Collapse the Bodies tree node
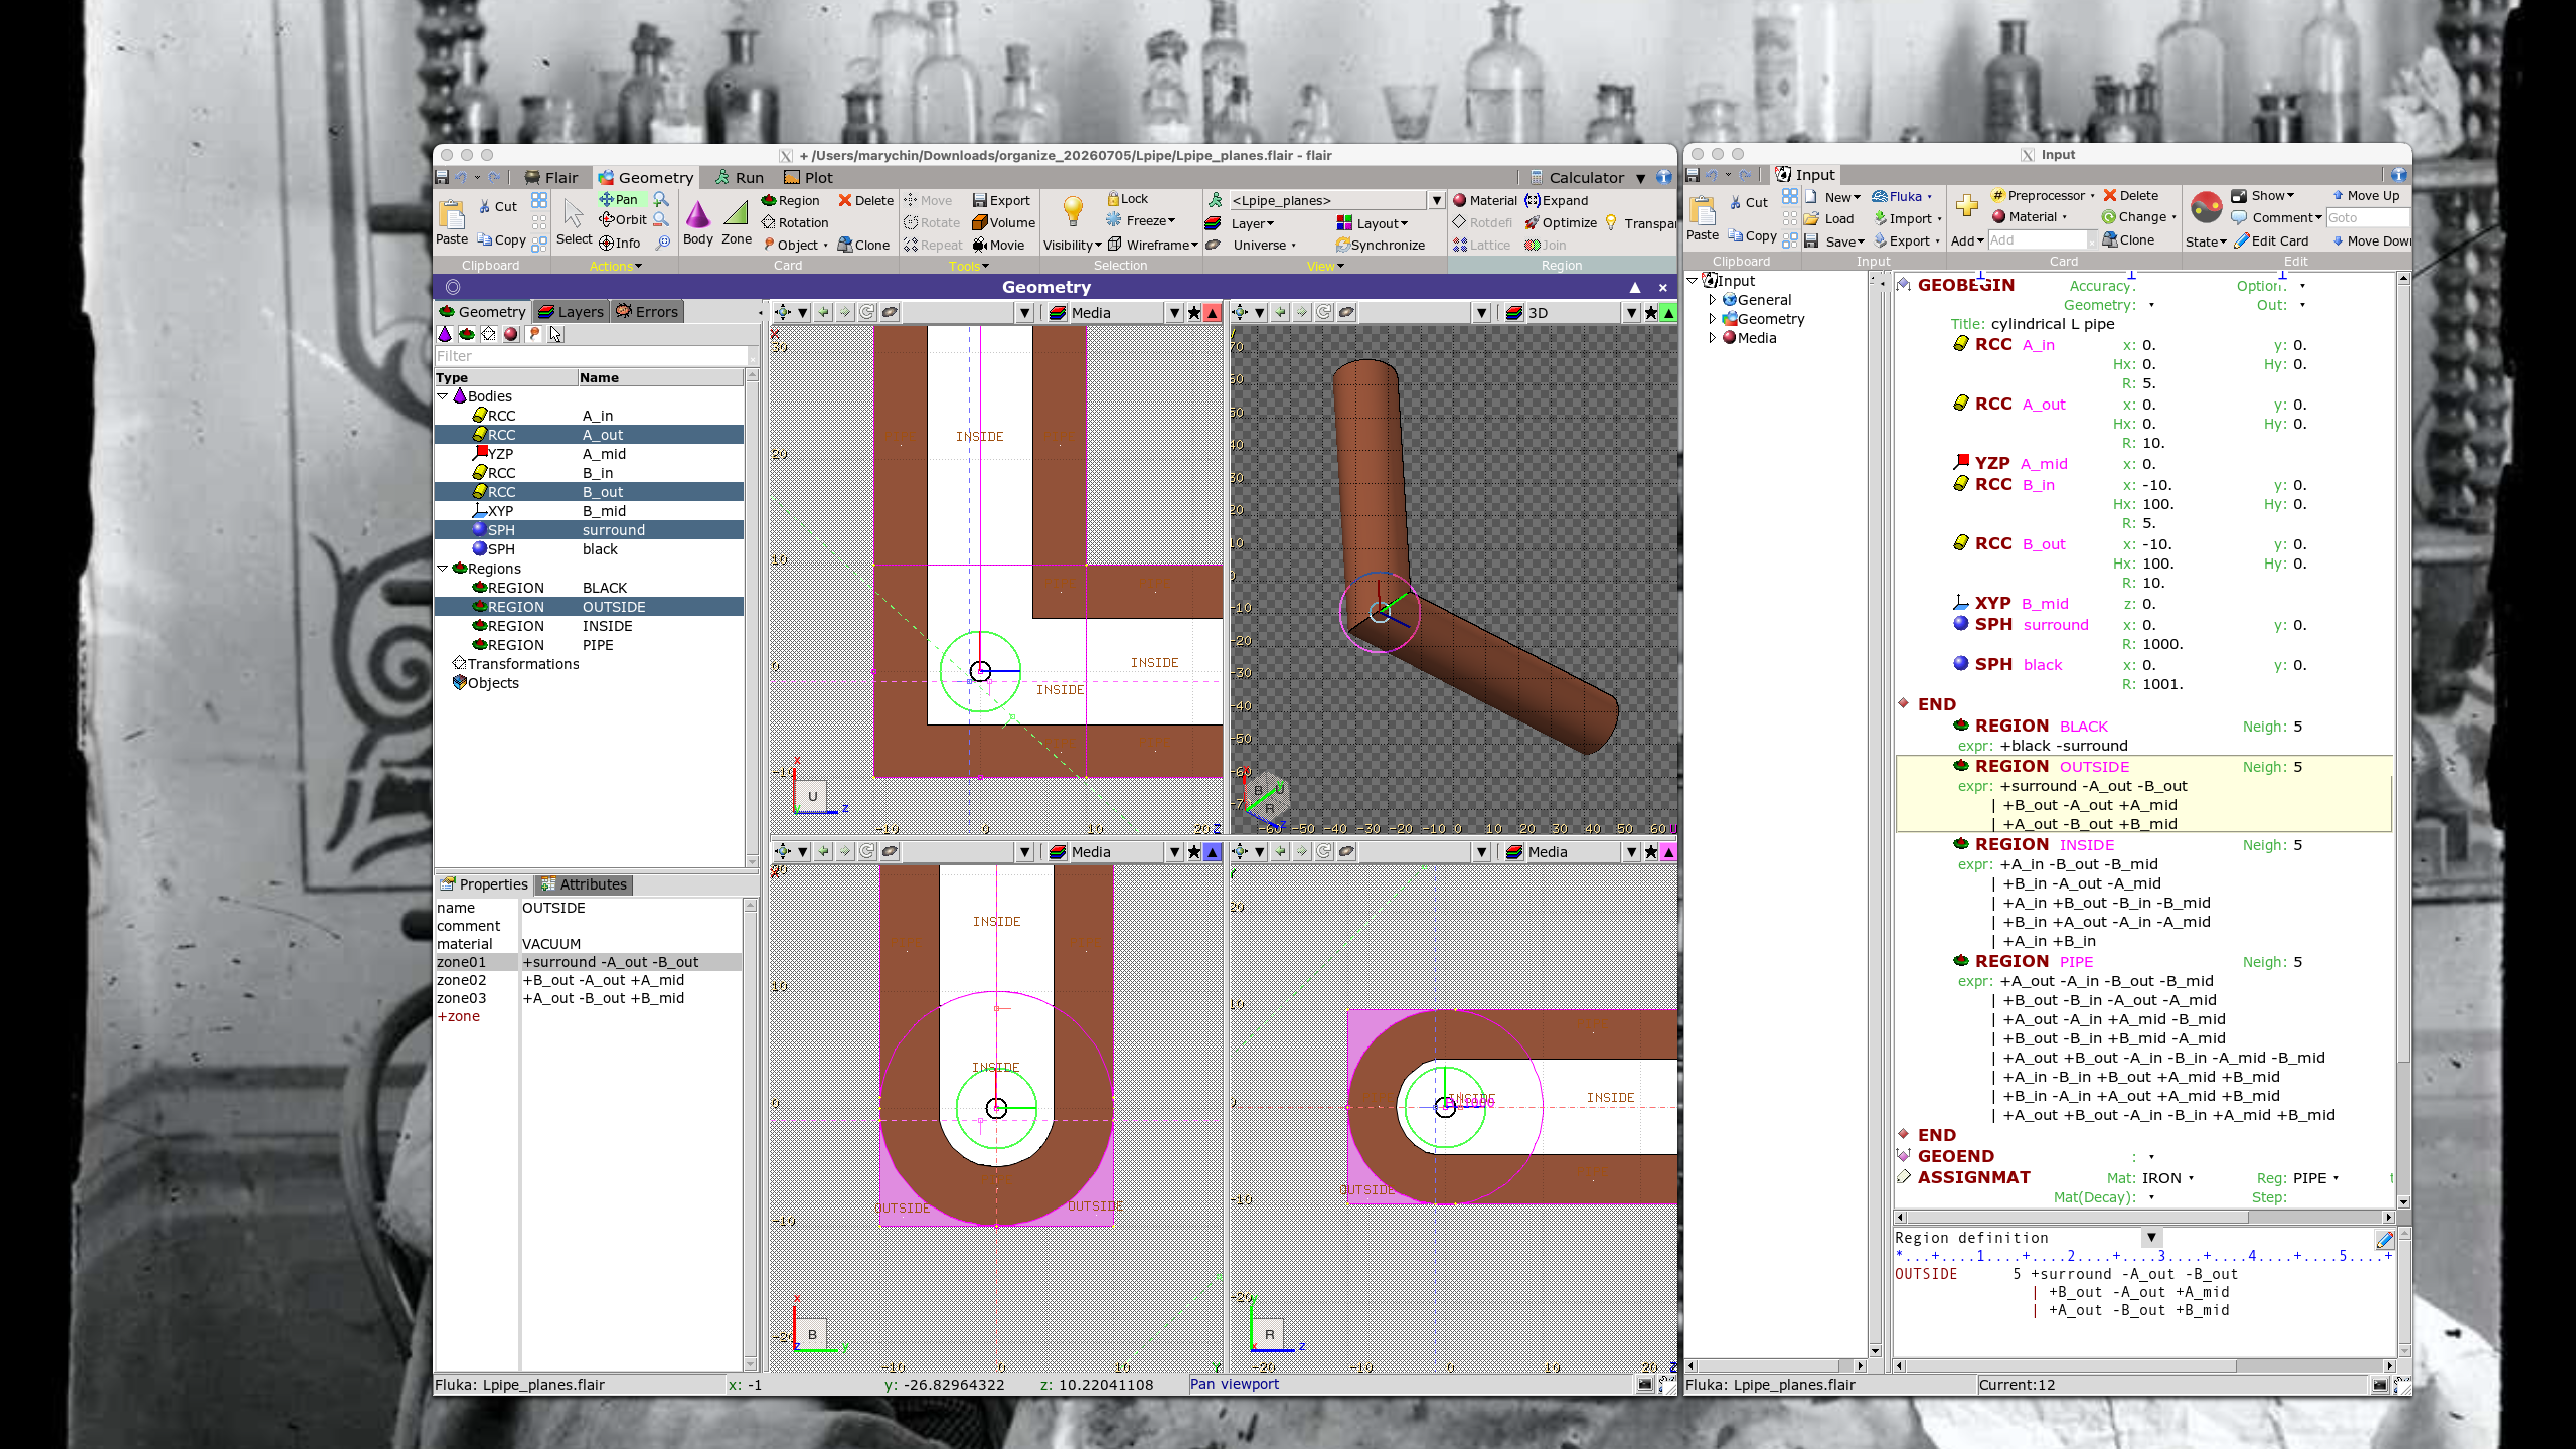The height and width of the screenshot is (1449, 2576). tap(443, 397)
